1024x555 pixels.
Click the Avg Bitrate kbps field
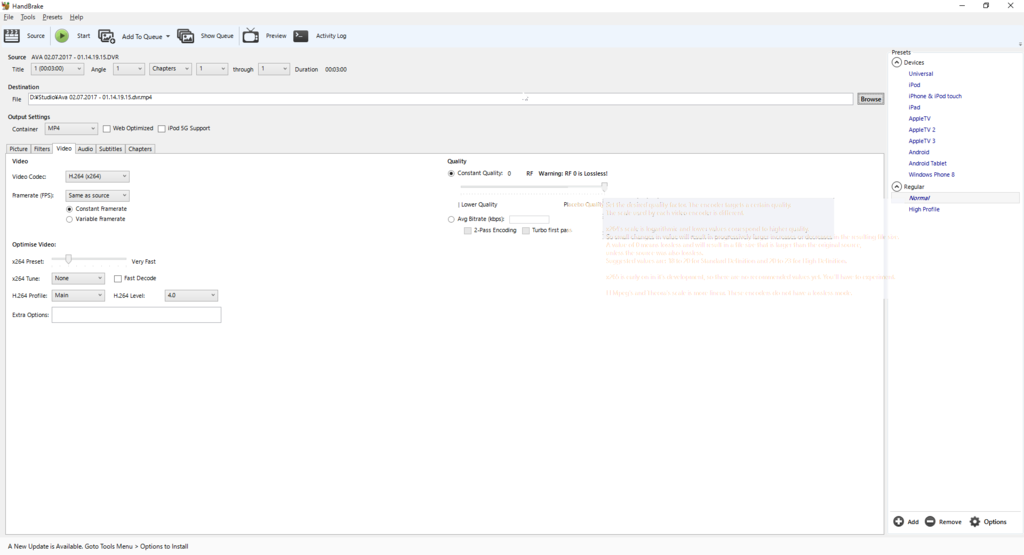tap(529, 219)
